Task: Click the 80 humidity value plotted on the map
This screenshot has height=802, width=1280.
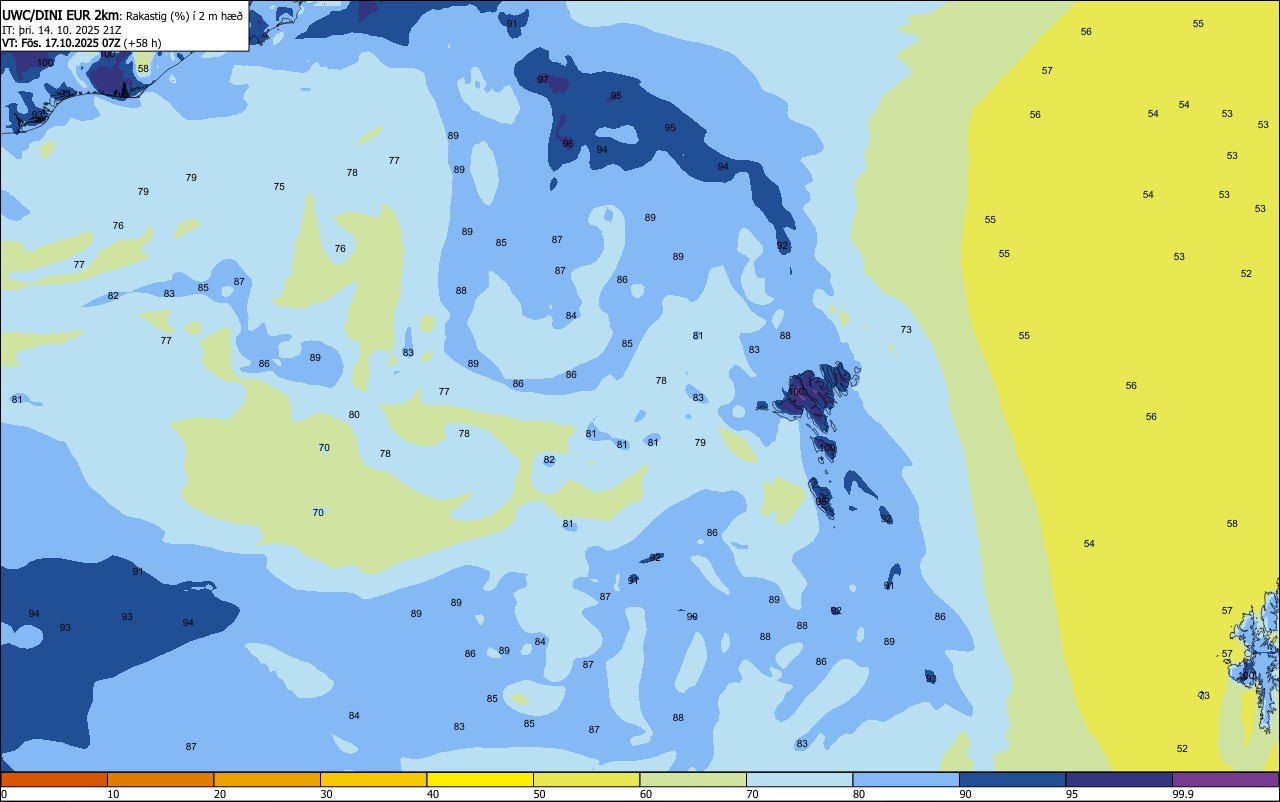Action: pyautogui.click(x=354, y=414)
